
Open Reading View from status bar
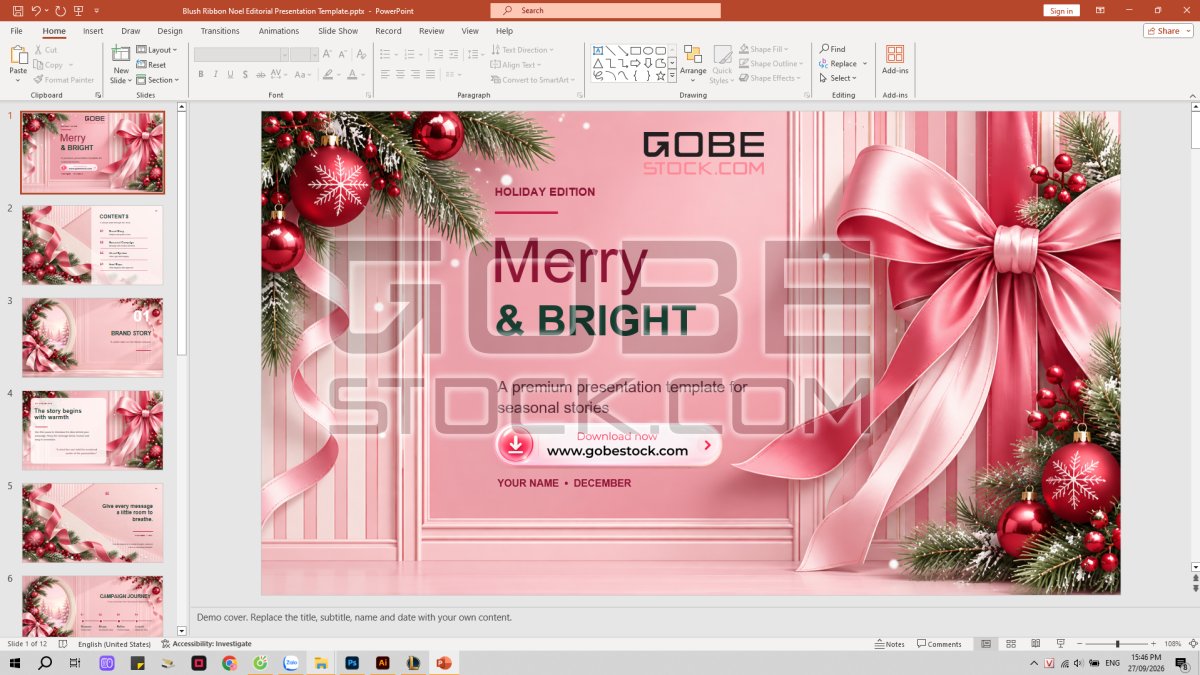pyautogui.click(x=1034, y=644)
